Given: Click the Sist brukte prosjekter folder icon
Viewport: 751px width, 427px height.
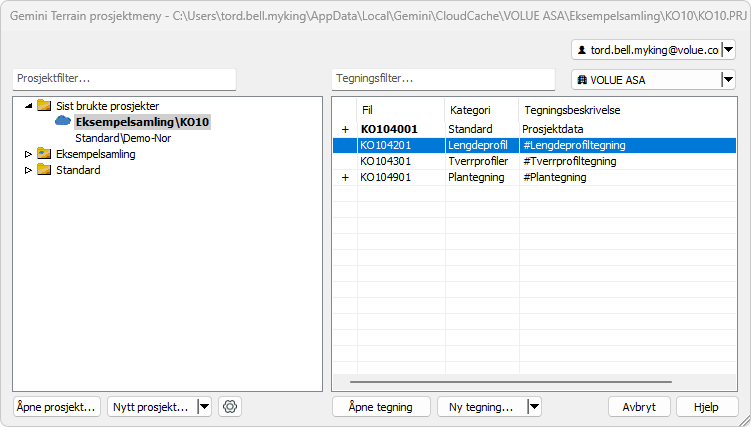Looking at the screenshot, I should [43, 105].
